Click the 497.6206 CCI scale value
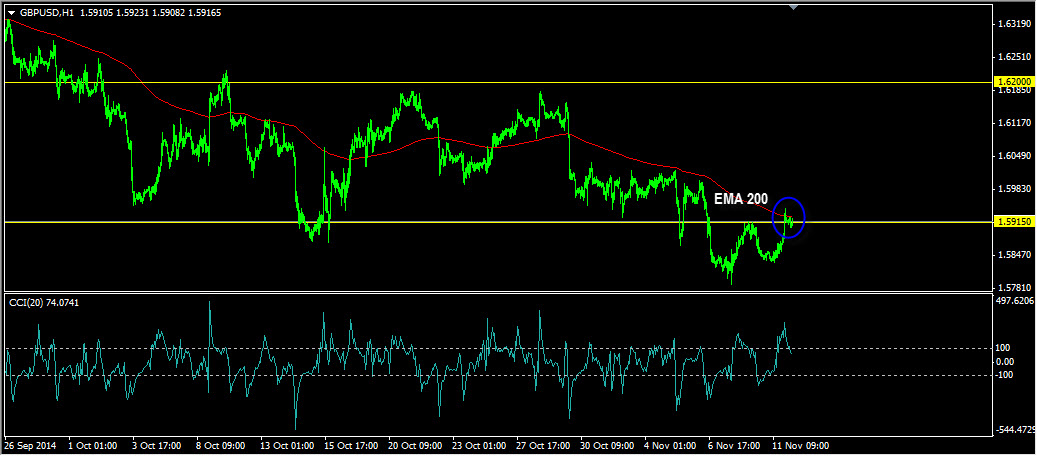1037x456 pixels. (1016, 300)
